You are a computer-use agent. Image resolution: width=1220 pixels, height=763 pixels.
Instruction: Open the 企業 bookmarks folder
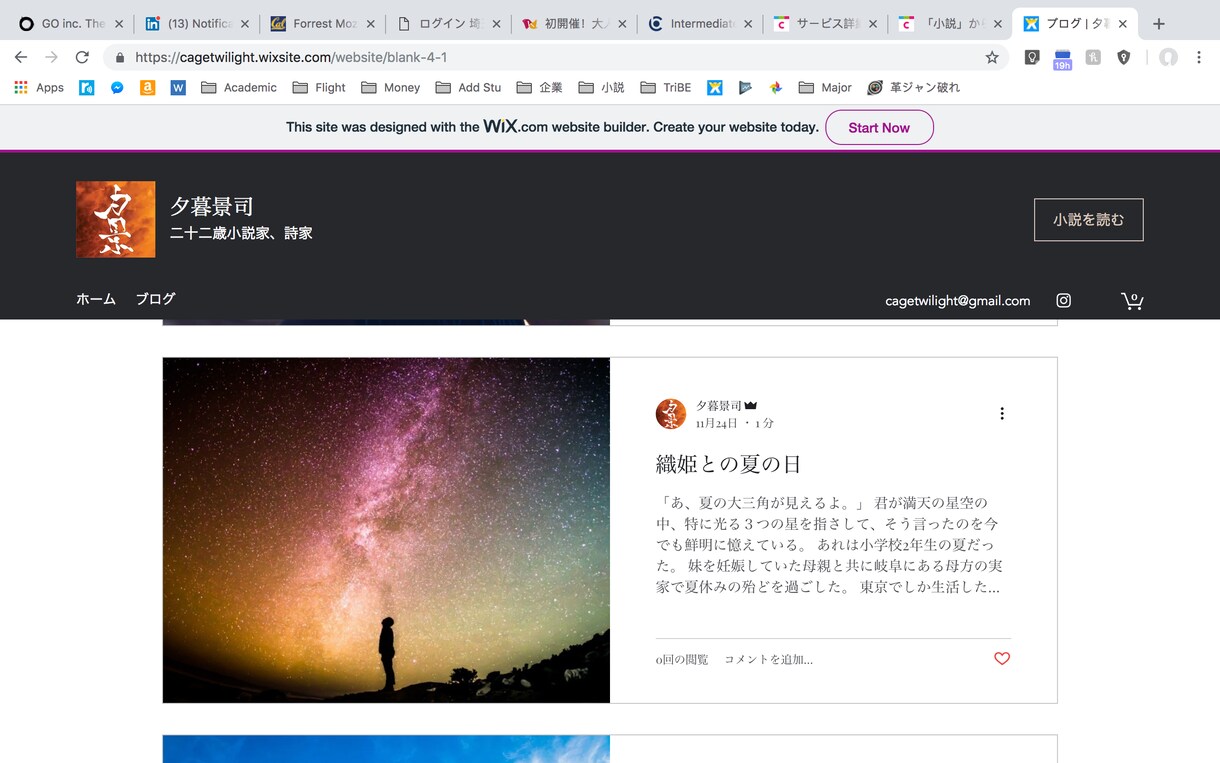pyautogui.click(x=540, y=88)
